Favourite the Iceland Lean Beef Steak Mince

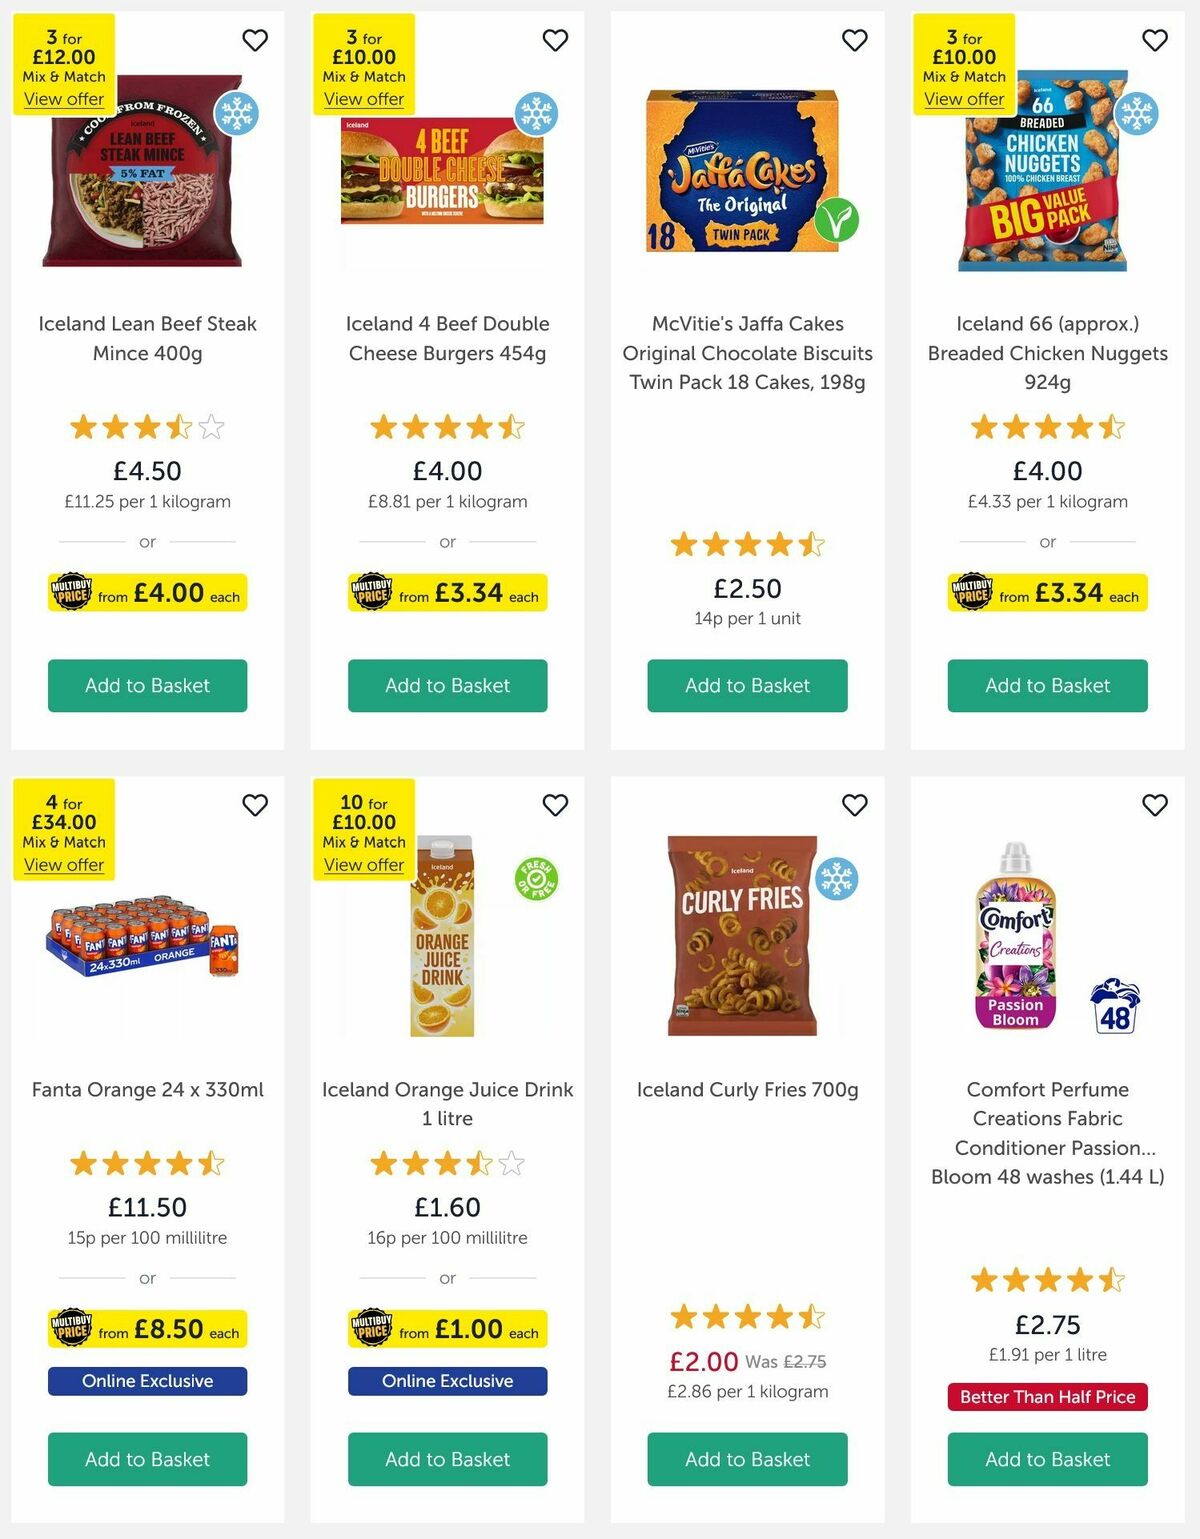click(256, 40)
